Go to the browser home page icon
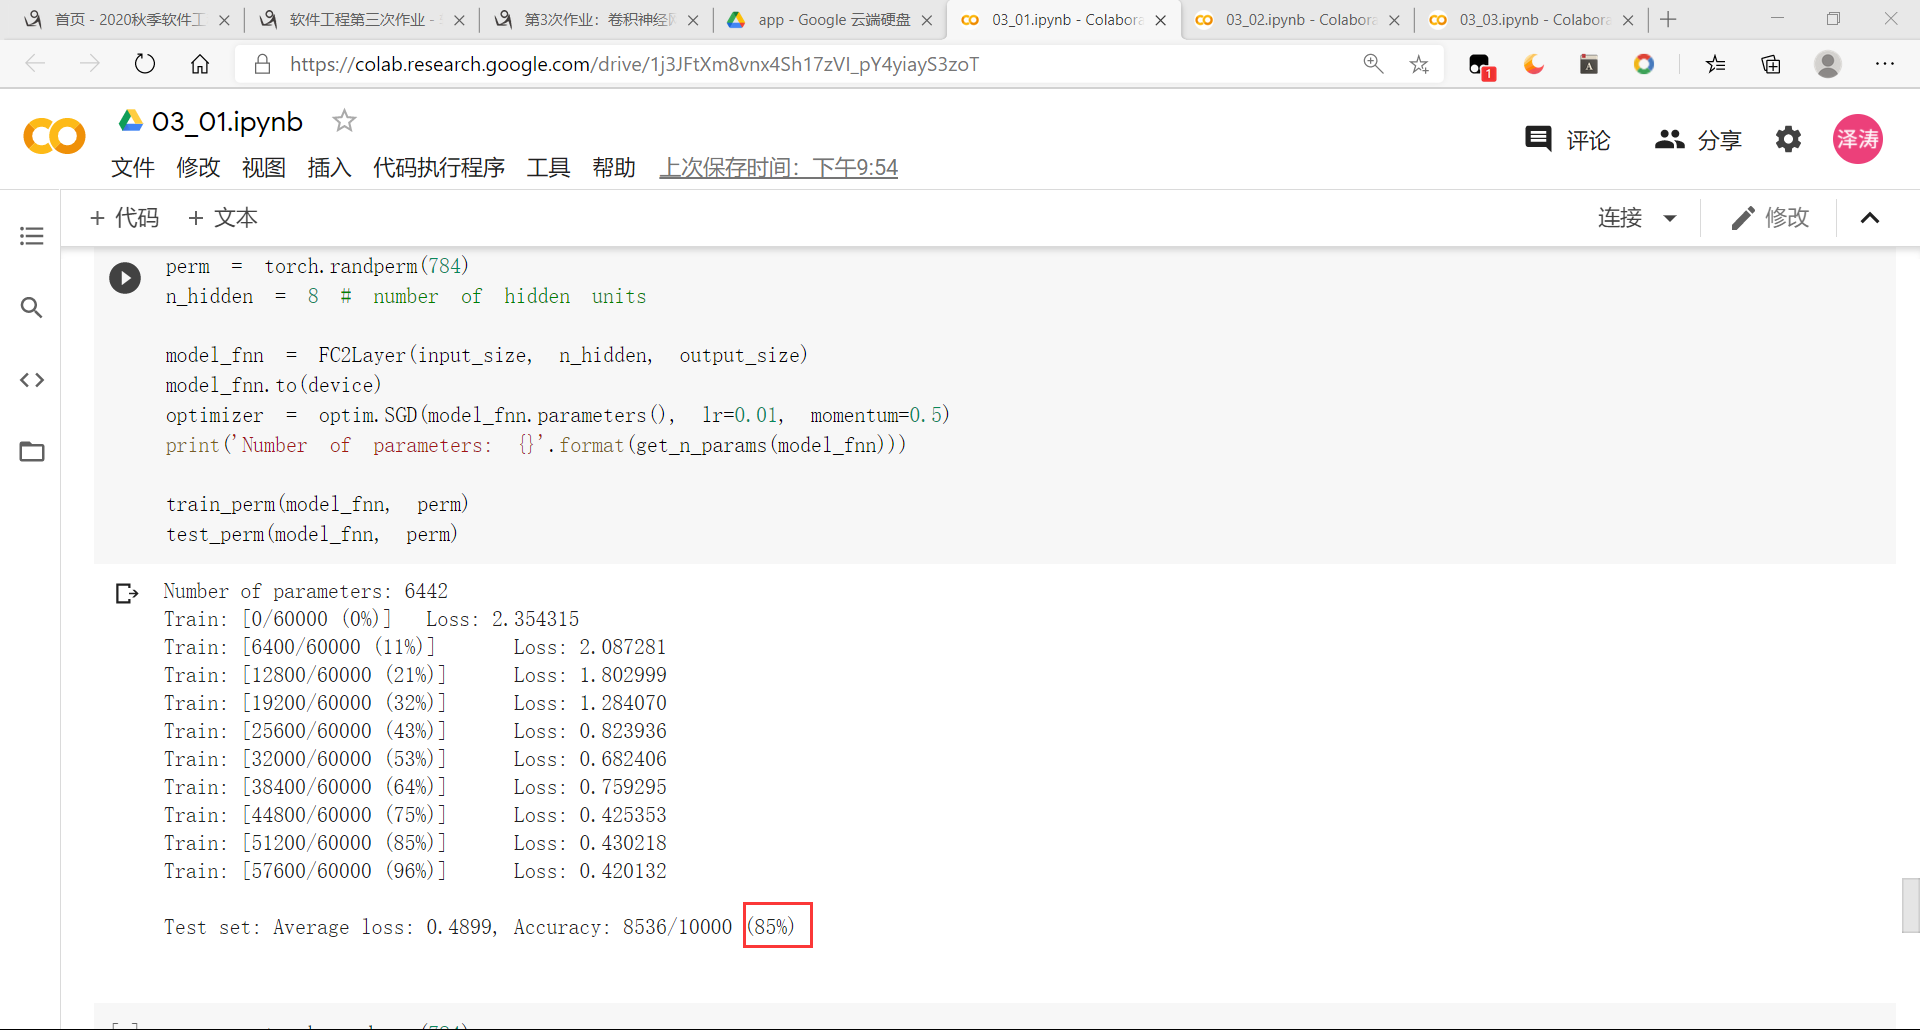1920x1030 pixels. tap(200, 64)
